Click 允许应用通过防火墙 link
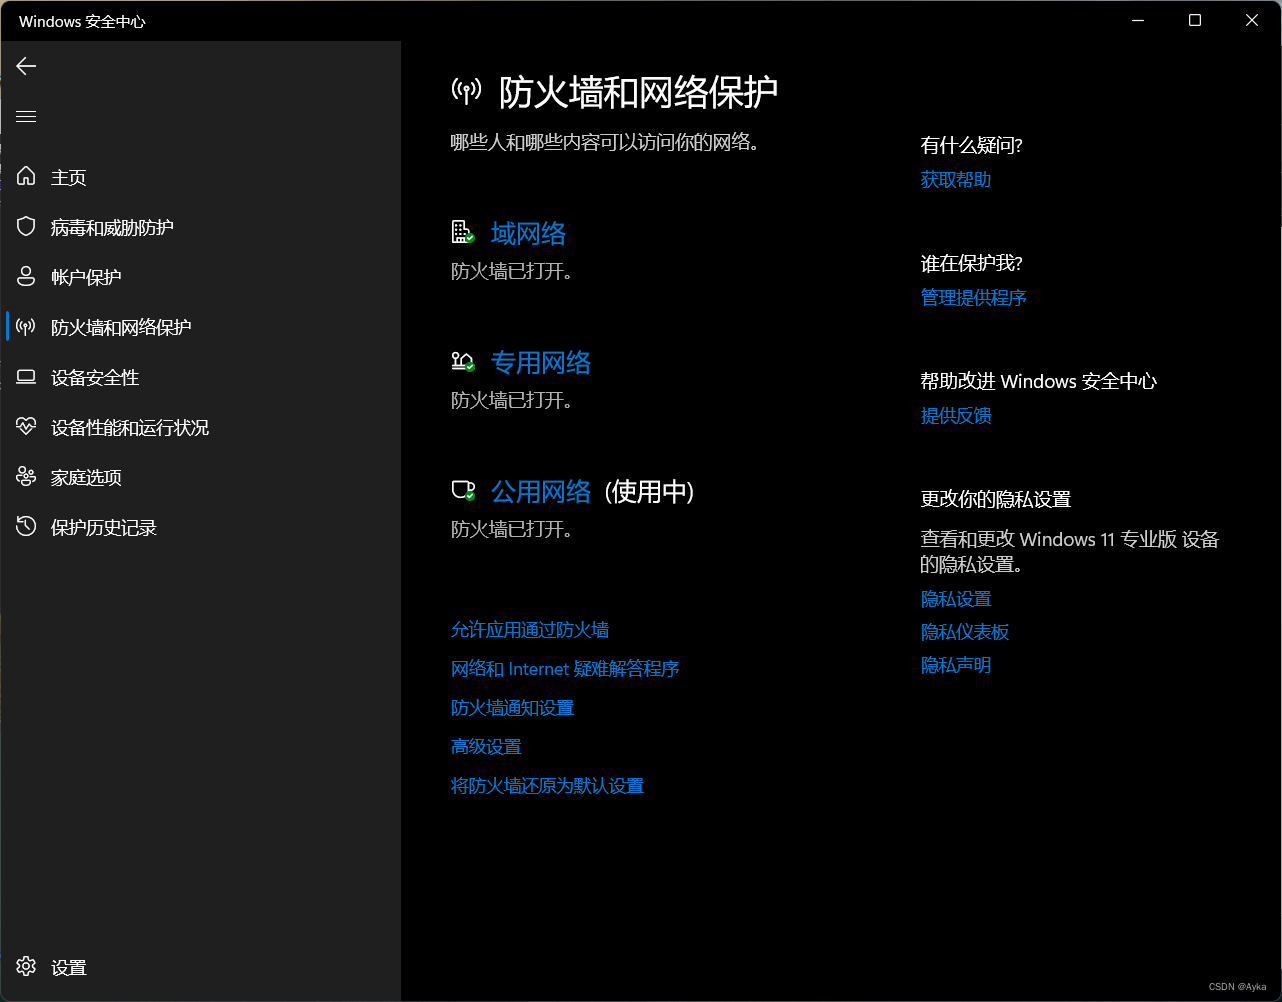1282x1002 pixels. tap(530, 630)
